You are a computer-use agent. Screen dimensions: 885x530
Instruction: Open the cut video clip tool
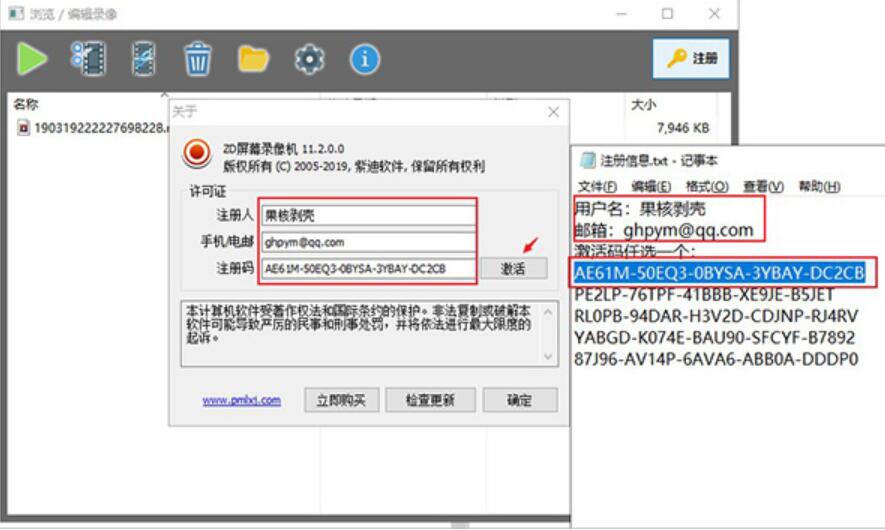pos(89,59)
